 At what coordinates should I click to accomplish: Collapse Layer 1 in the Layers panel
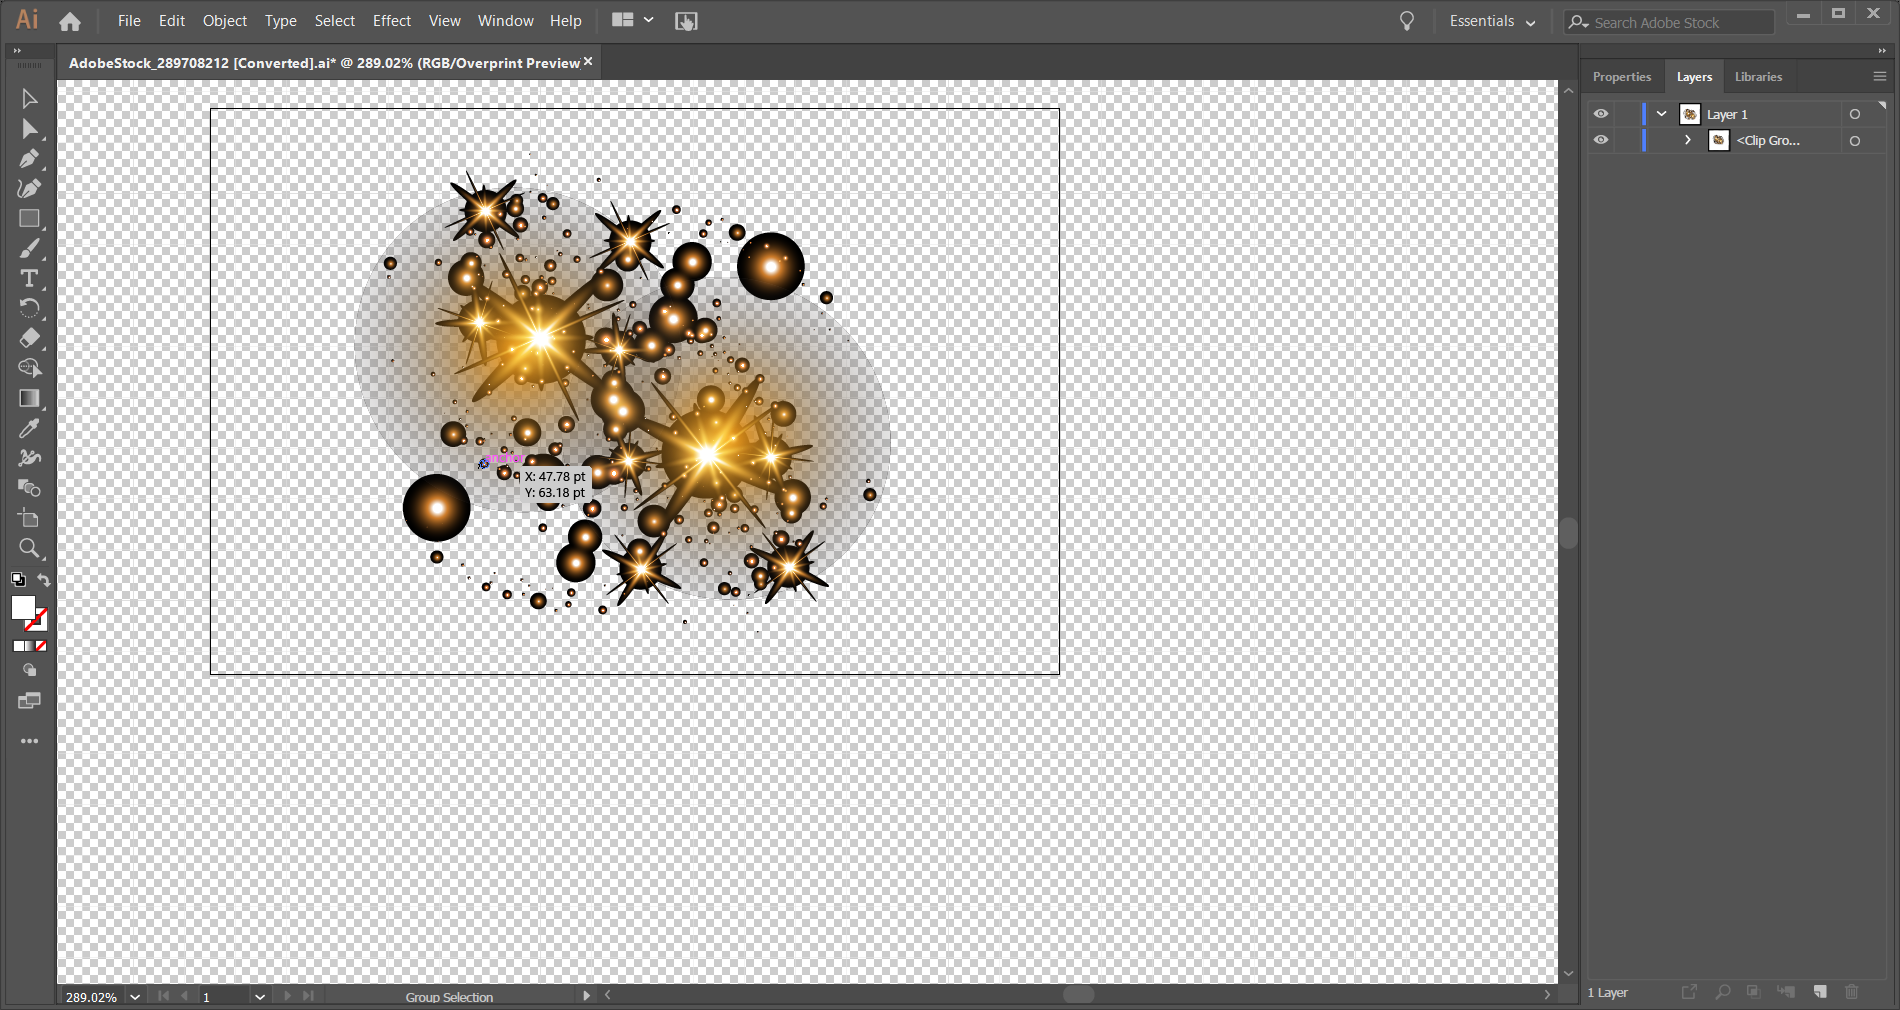(x=1661, y=114)
